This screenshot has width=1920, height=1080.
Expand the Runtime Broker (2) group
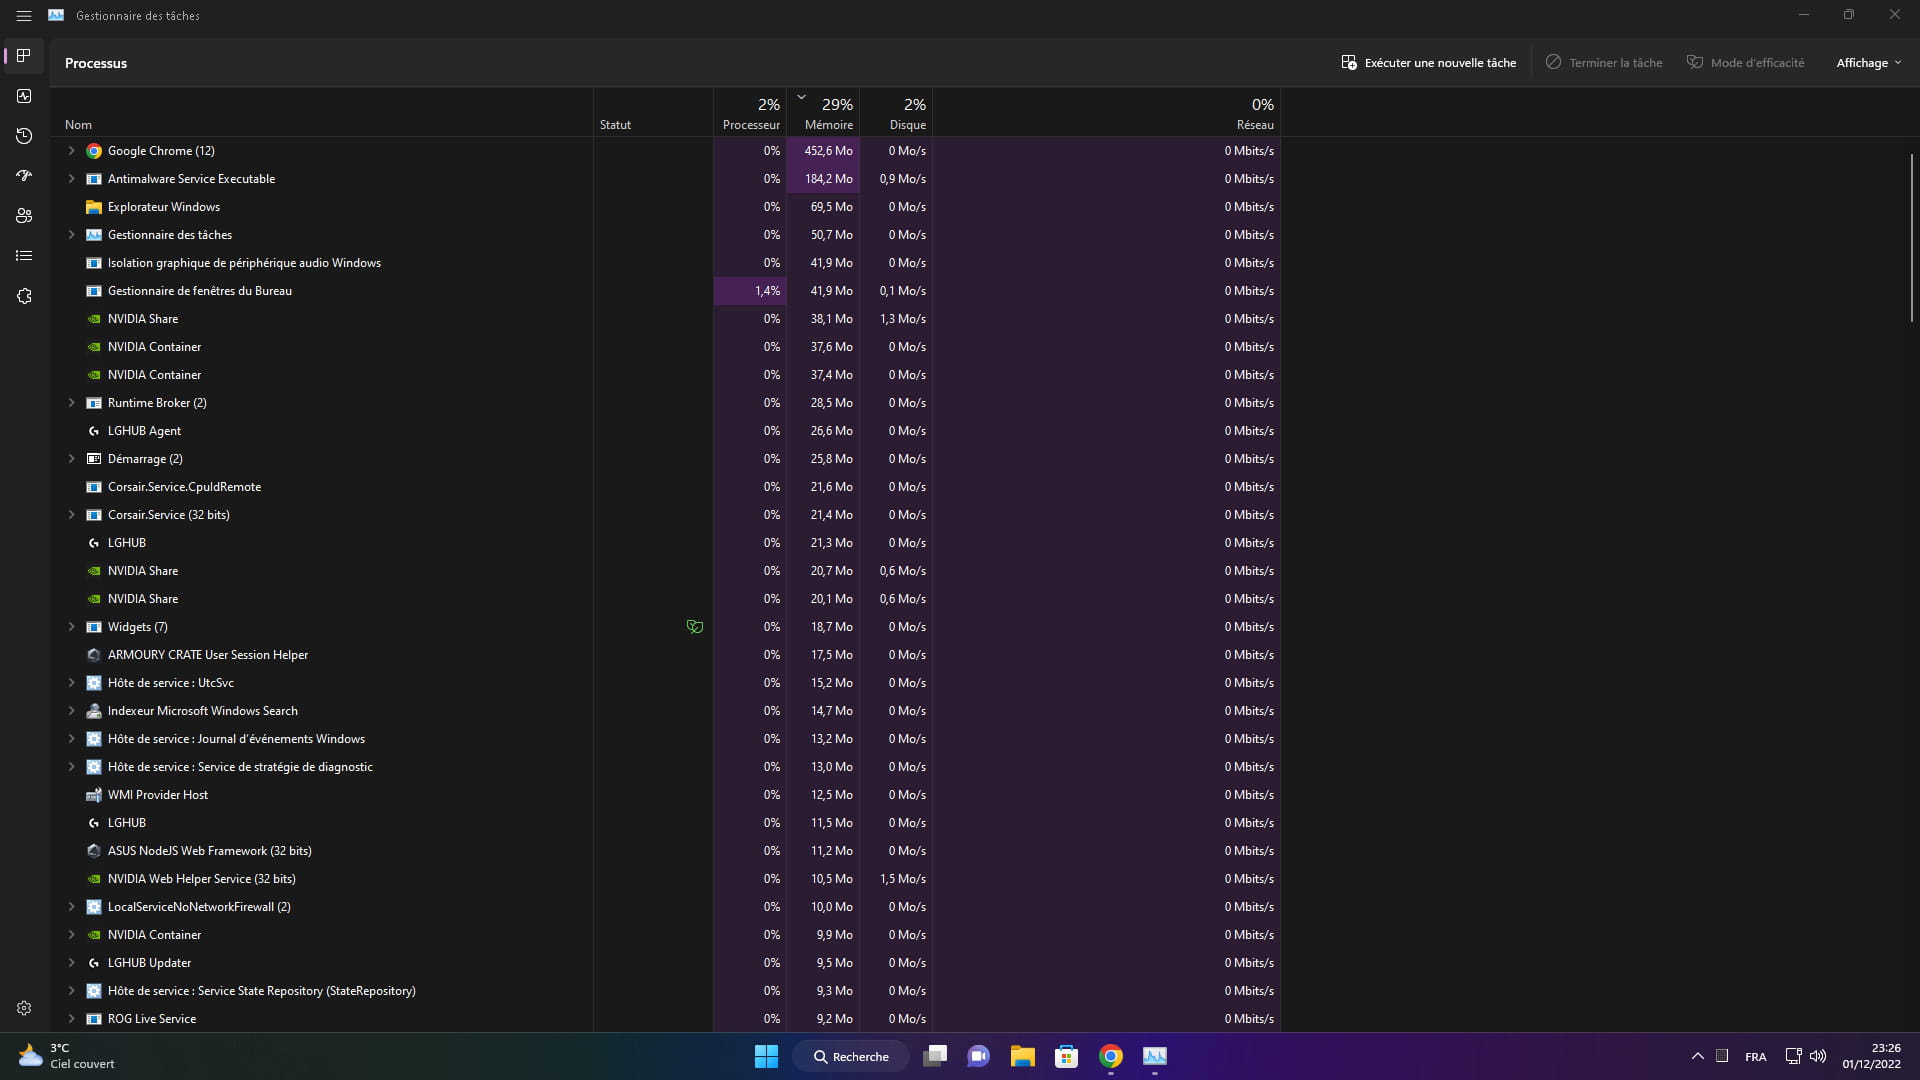click(71, 403)
